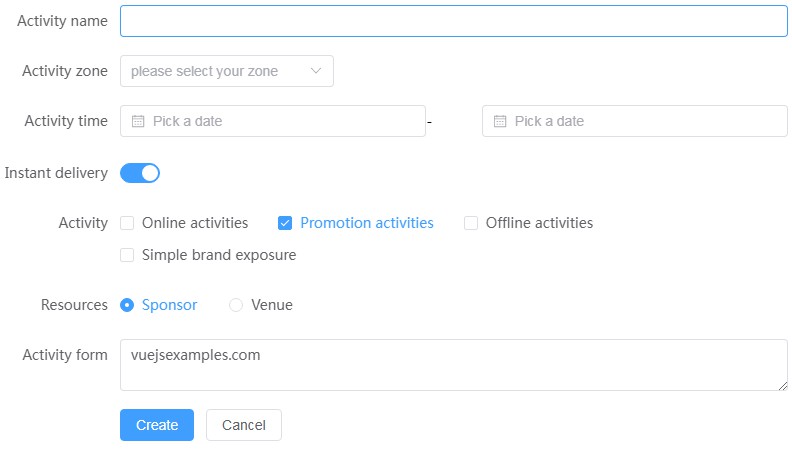Check the Online activities checkbox

(127, 223)
